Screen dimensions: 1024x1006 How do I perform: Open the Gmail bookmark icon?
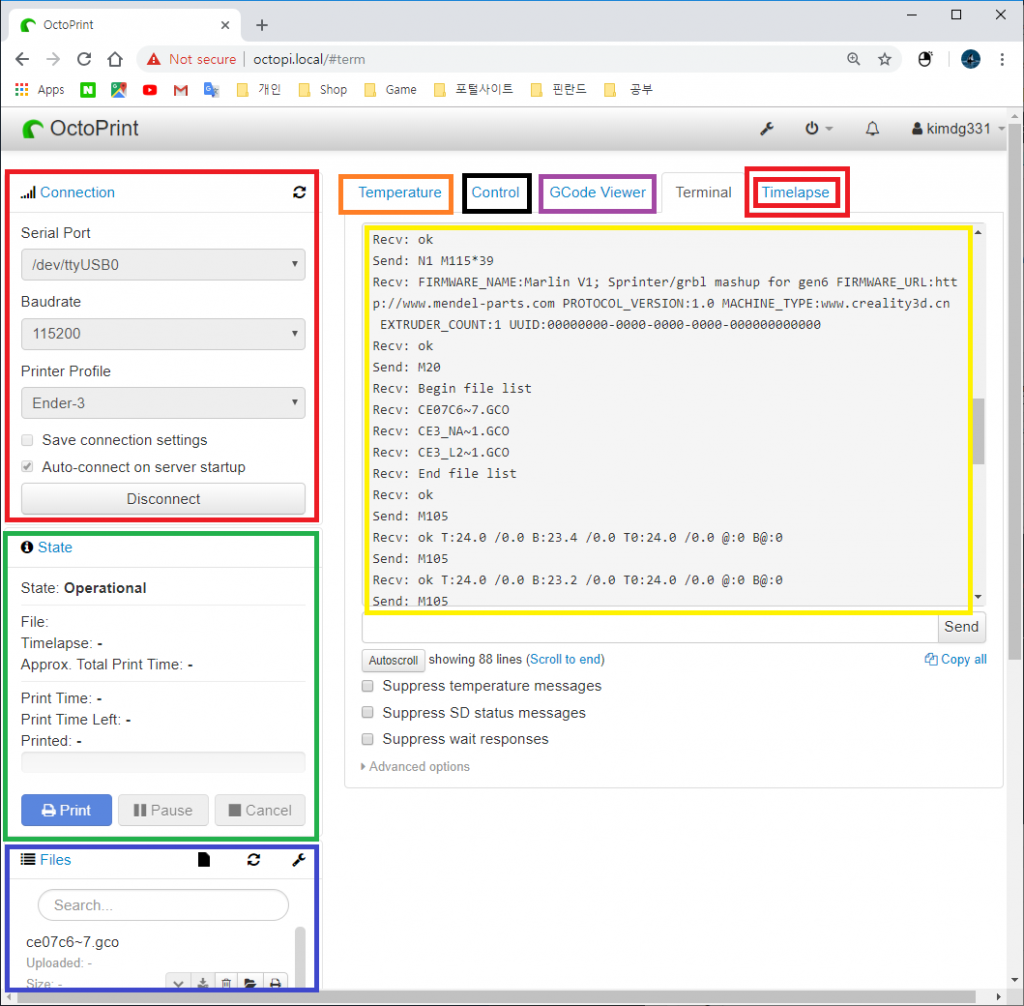pos(181,90)
